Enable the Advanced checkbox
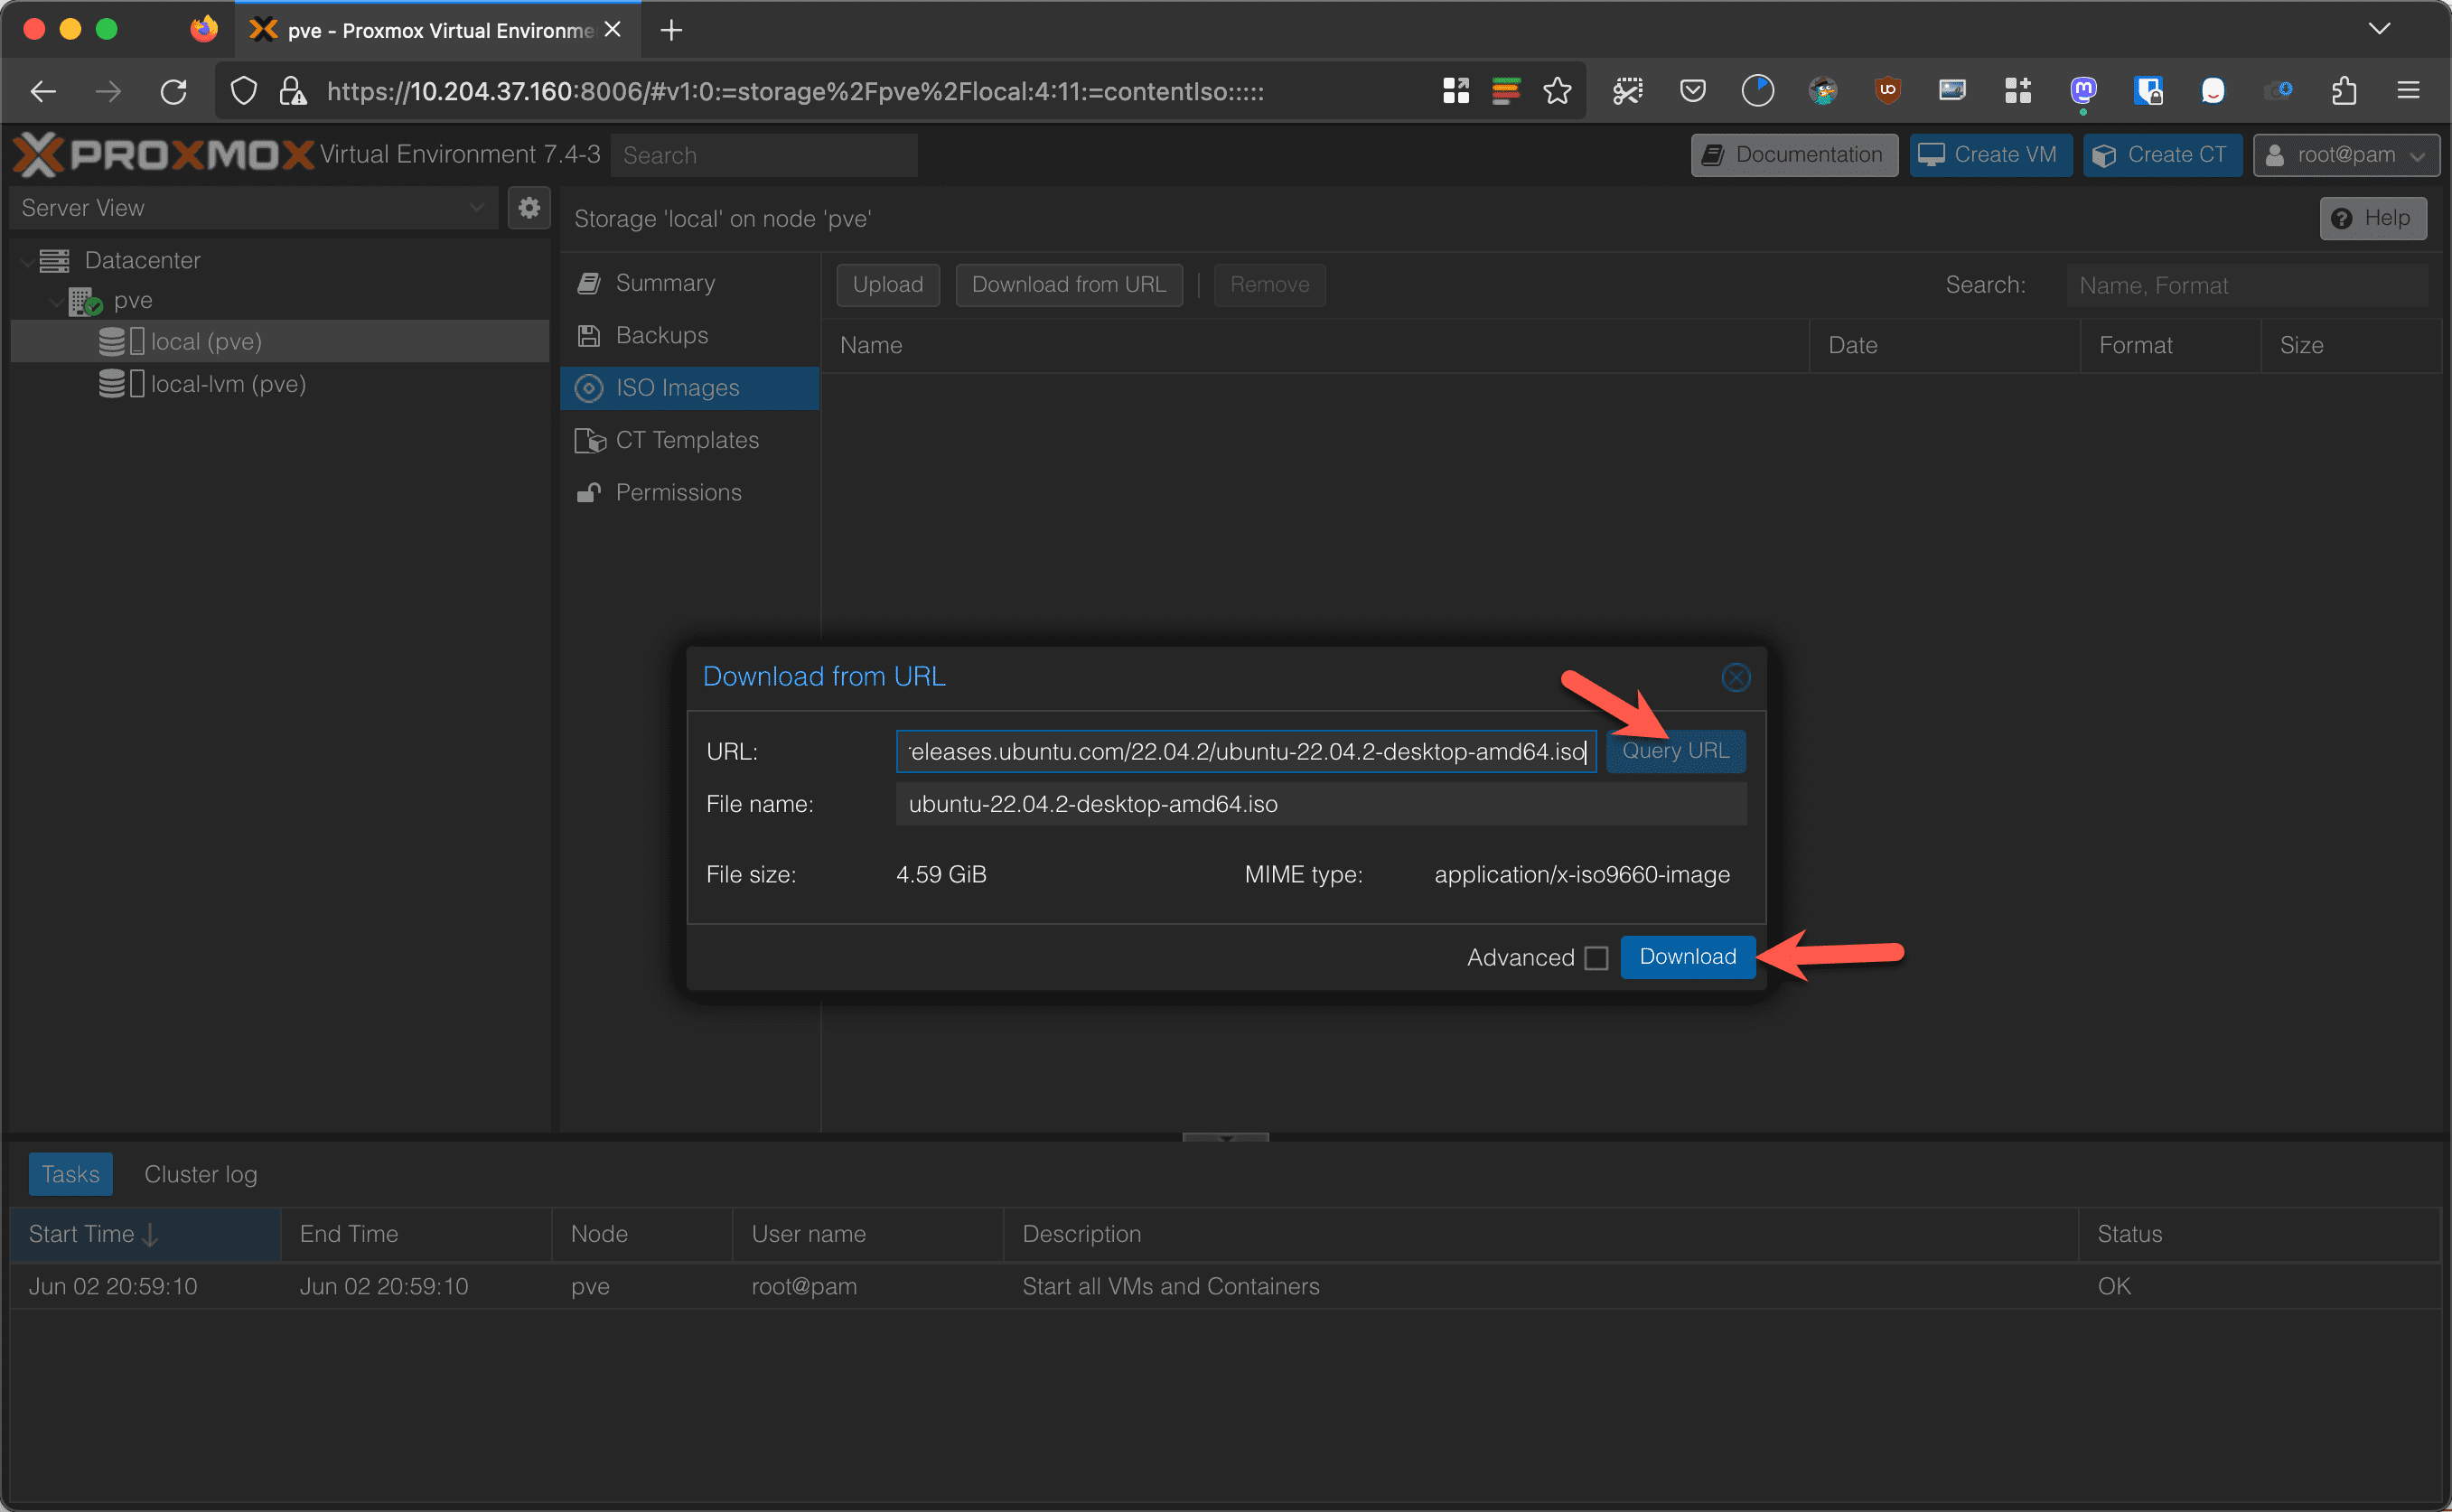The height and width of the screenshot is (1512, 2452). tap(1596, 958)
